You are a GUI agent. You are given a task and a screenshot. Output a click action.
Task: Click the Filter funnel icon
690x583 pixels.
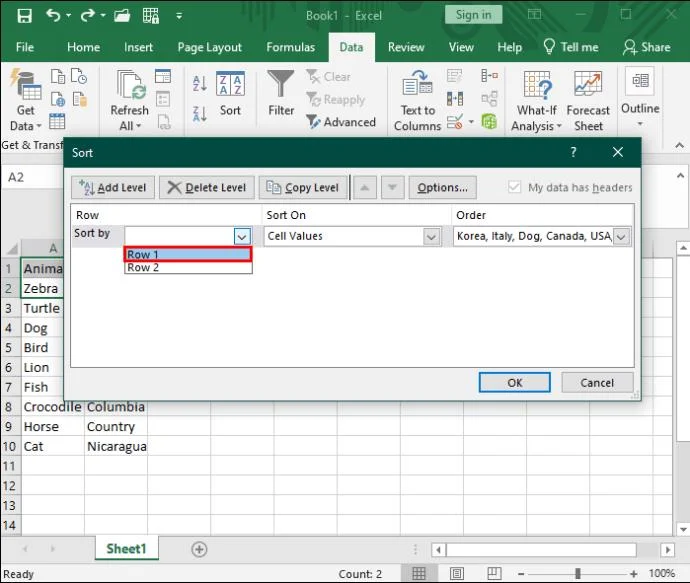tap(281, 93)
